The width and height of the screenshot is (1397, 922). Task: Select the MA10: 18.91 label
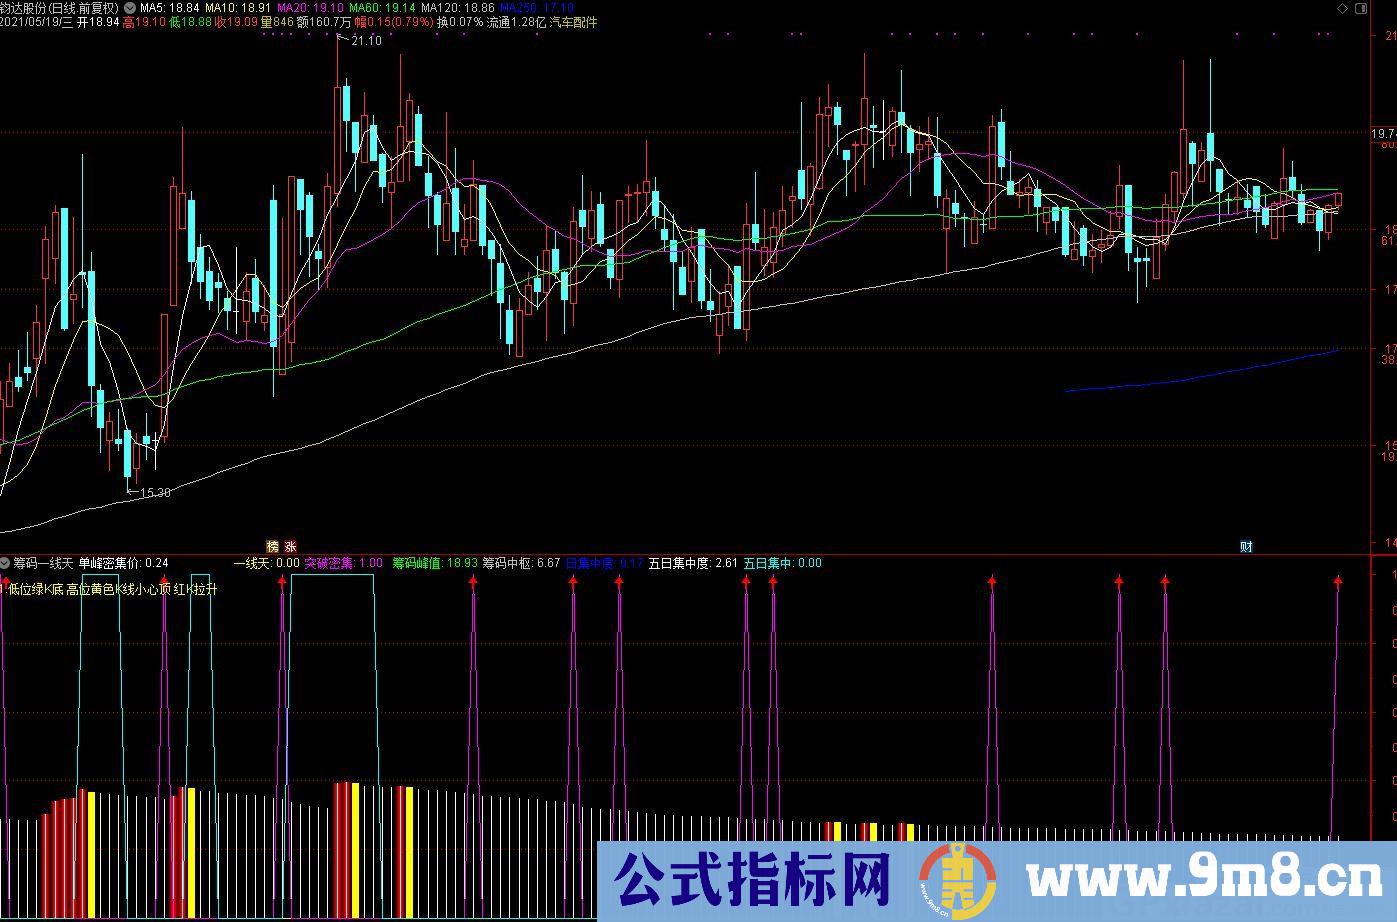tap(238, 7)
